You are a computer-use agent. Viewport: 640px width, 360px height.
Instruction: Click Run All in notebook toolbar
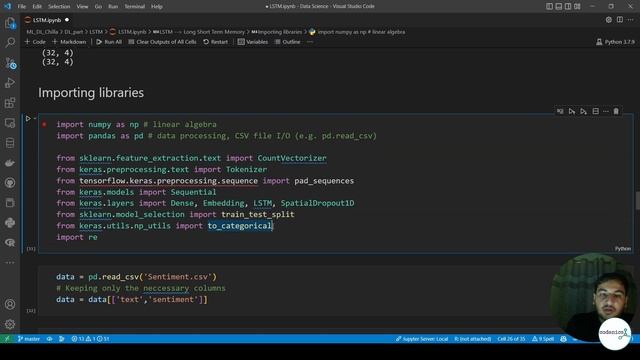pos(109,42)
